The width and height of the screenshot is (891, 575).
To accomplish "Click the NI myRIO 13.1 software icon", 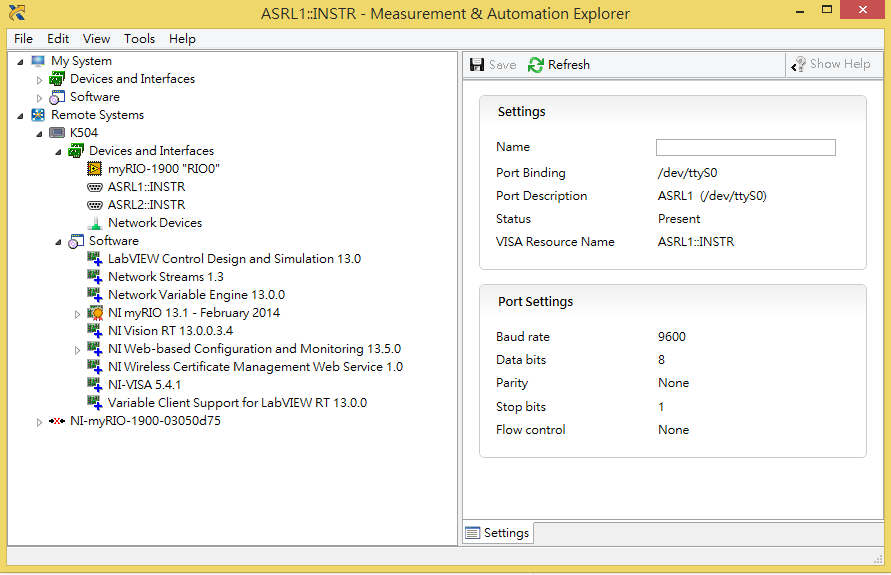I will tap(95, 313).
